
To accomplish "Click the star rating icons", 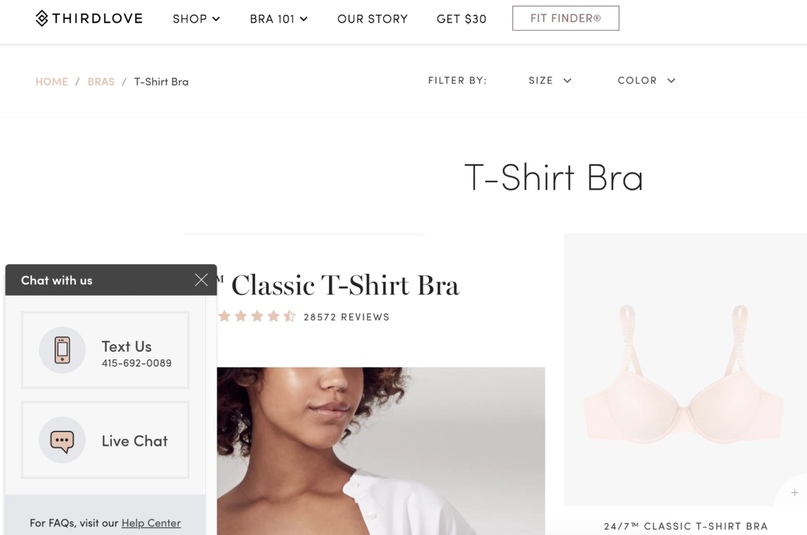I will coord(256,316).
